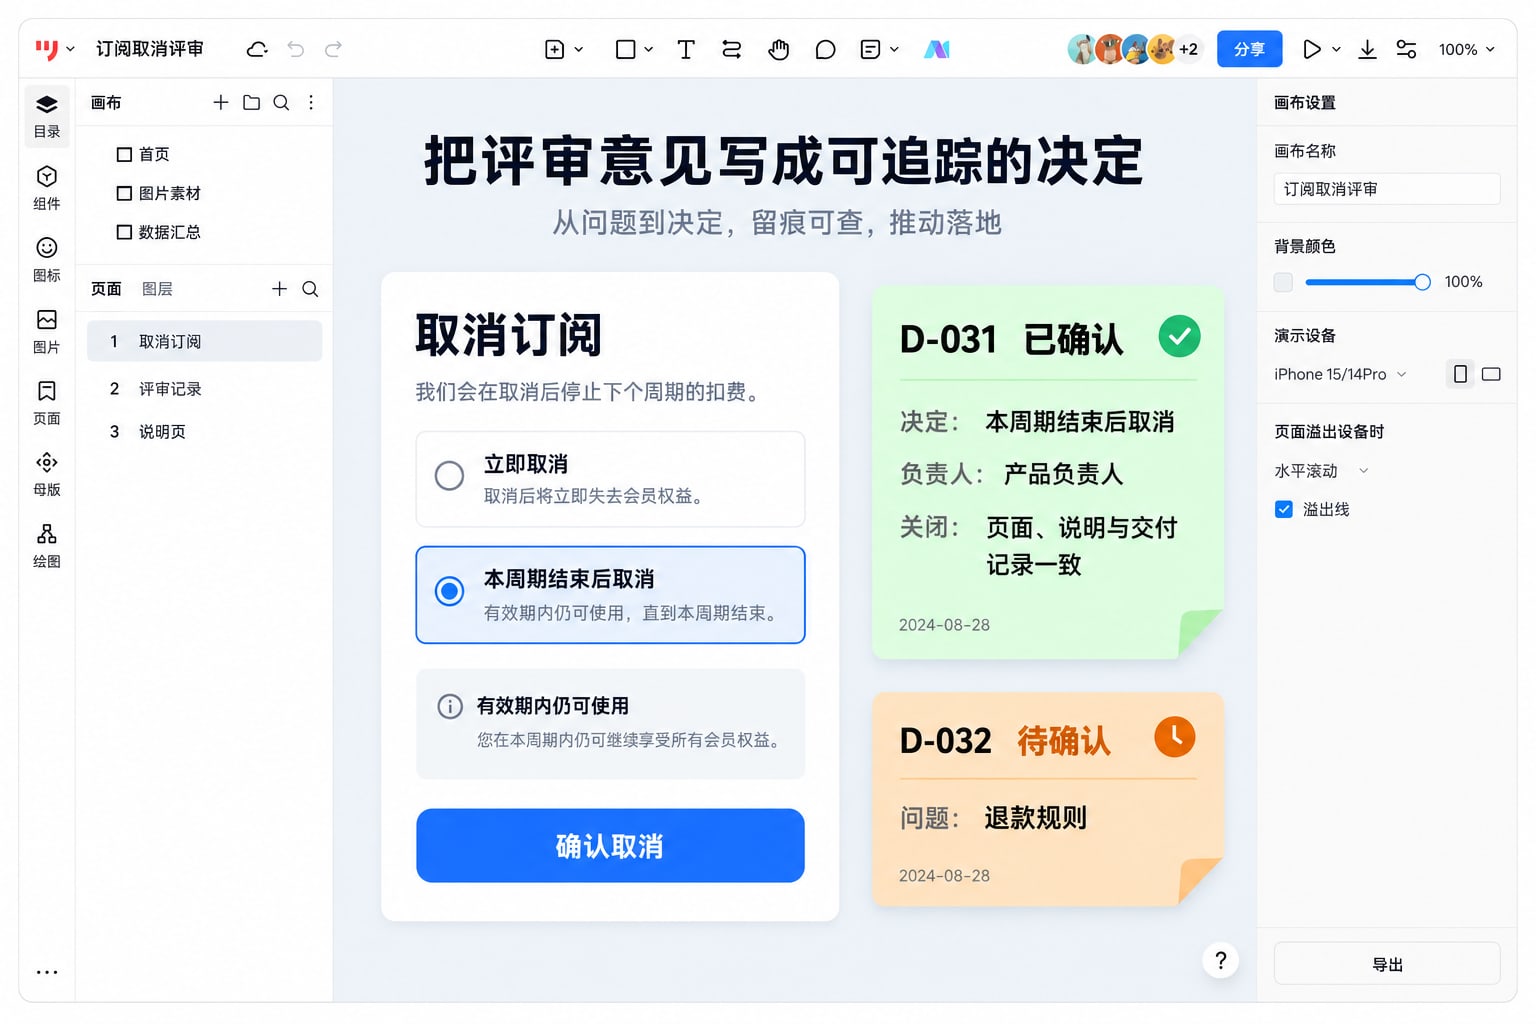This screenshot has width=1536, height=1024.
Task: Click the 导出 export button
Action: (1387, 964)
